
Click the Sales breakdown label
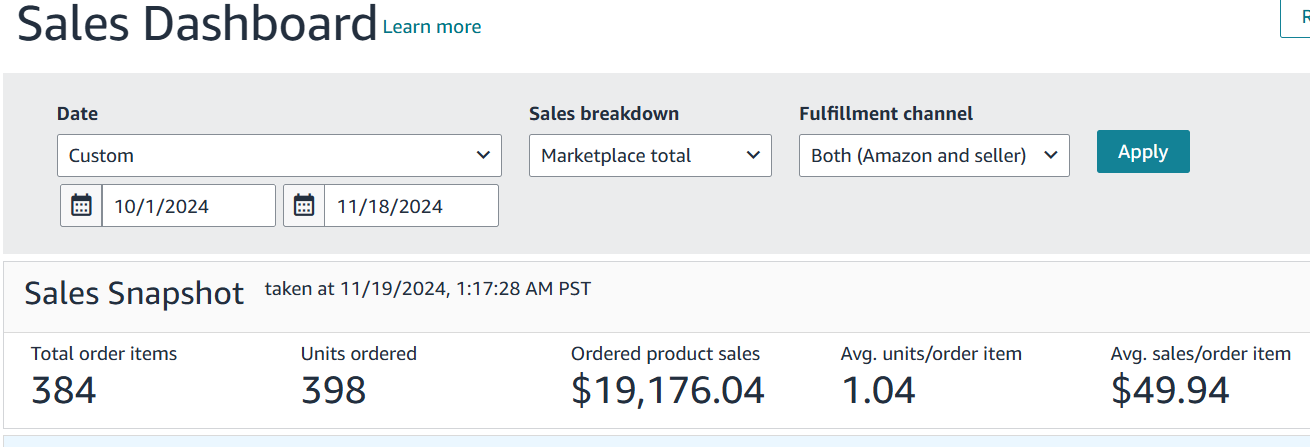[x=604, y=114]
